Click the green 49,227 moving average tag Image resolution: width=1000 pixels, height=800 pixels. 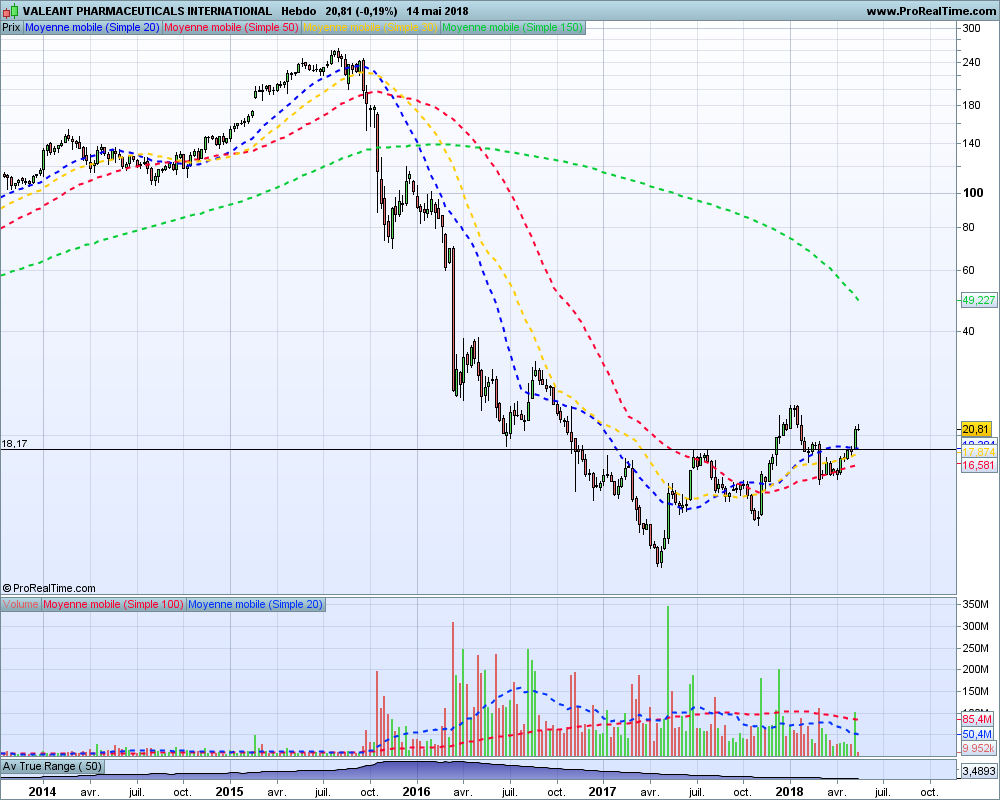pyautogui.click(x=978, y=300)
